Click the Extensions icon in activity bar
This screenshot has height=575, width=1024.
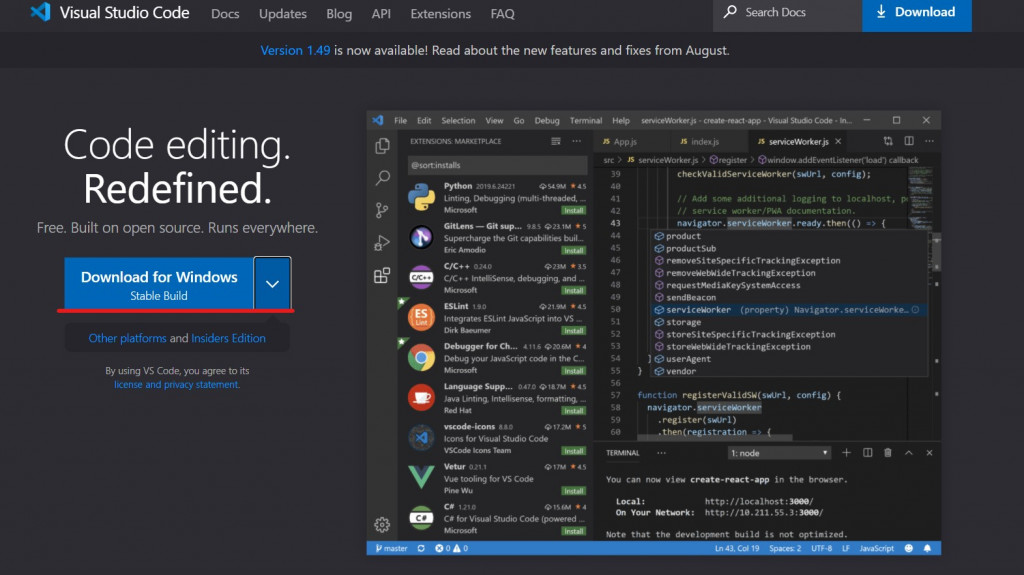pyautogui.click(x=382, y=275)
